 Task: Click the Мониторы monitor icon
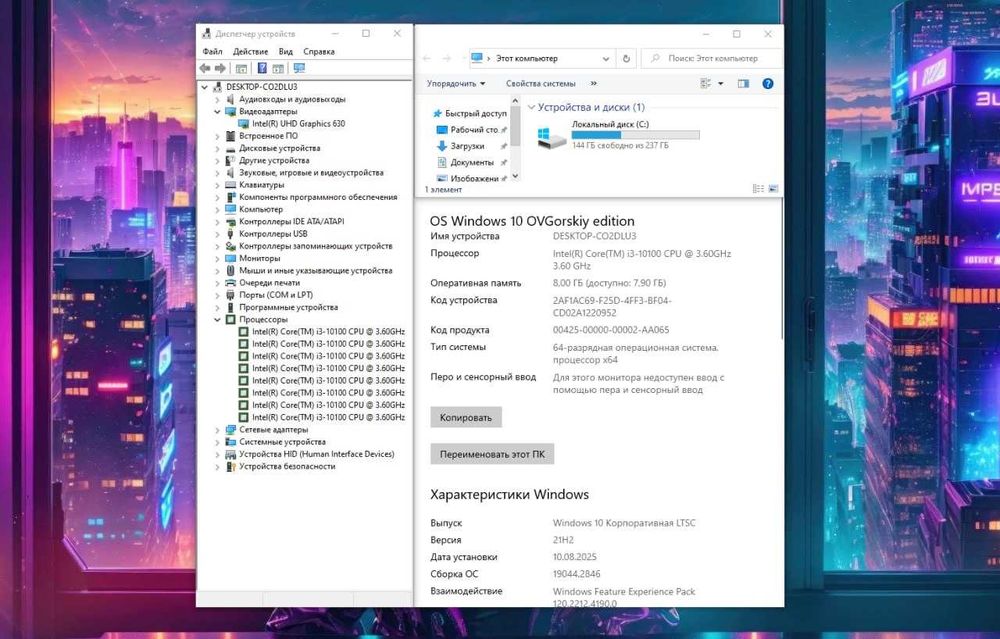pyautogui.click(x=231, y=258)
